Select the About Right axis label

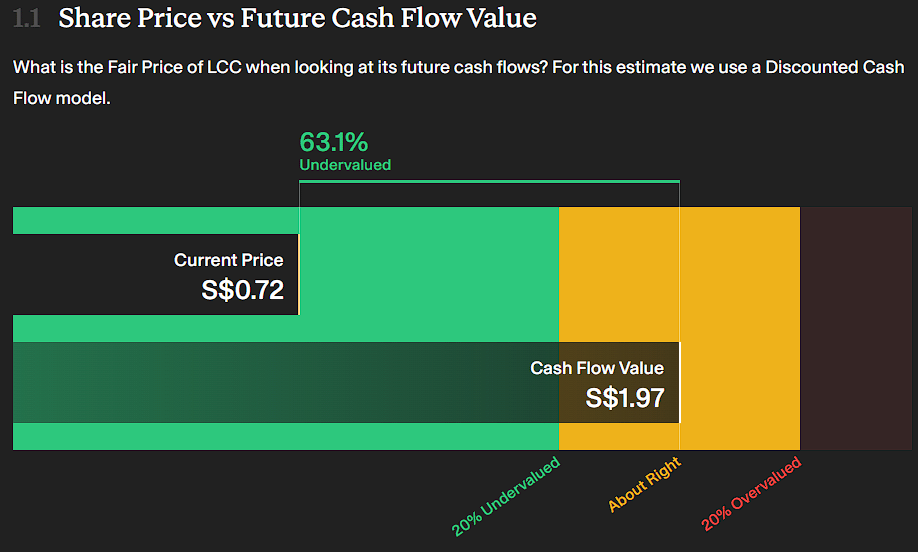tap(644, 484)
